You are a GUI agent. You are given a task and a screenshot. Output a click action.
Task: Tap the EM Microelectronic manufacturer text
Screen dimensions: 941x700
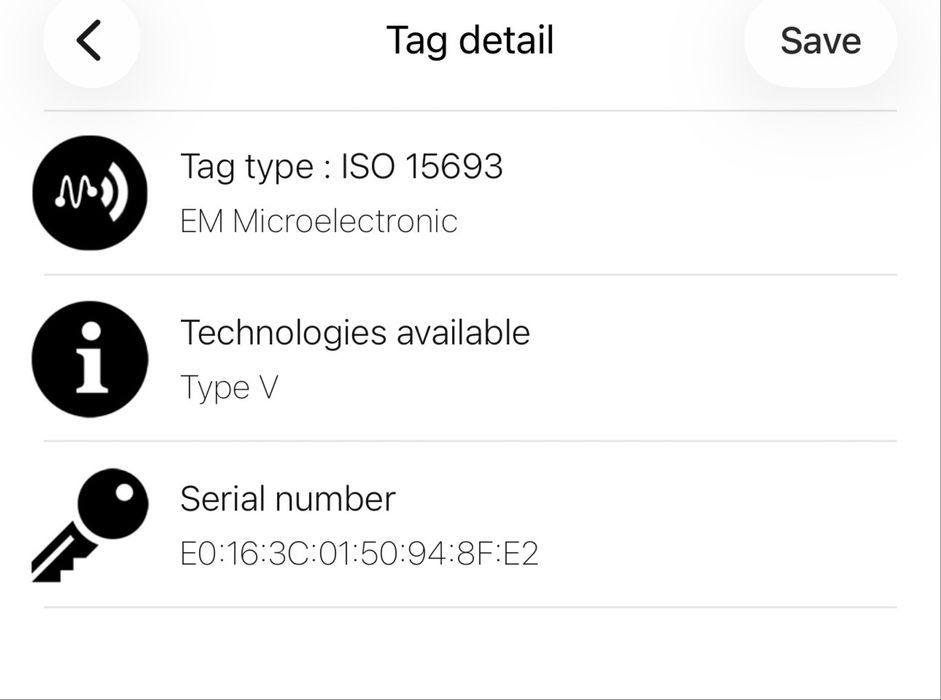318,221
